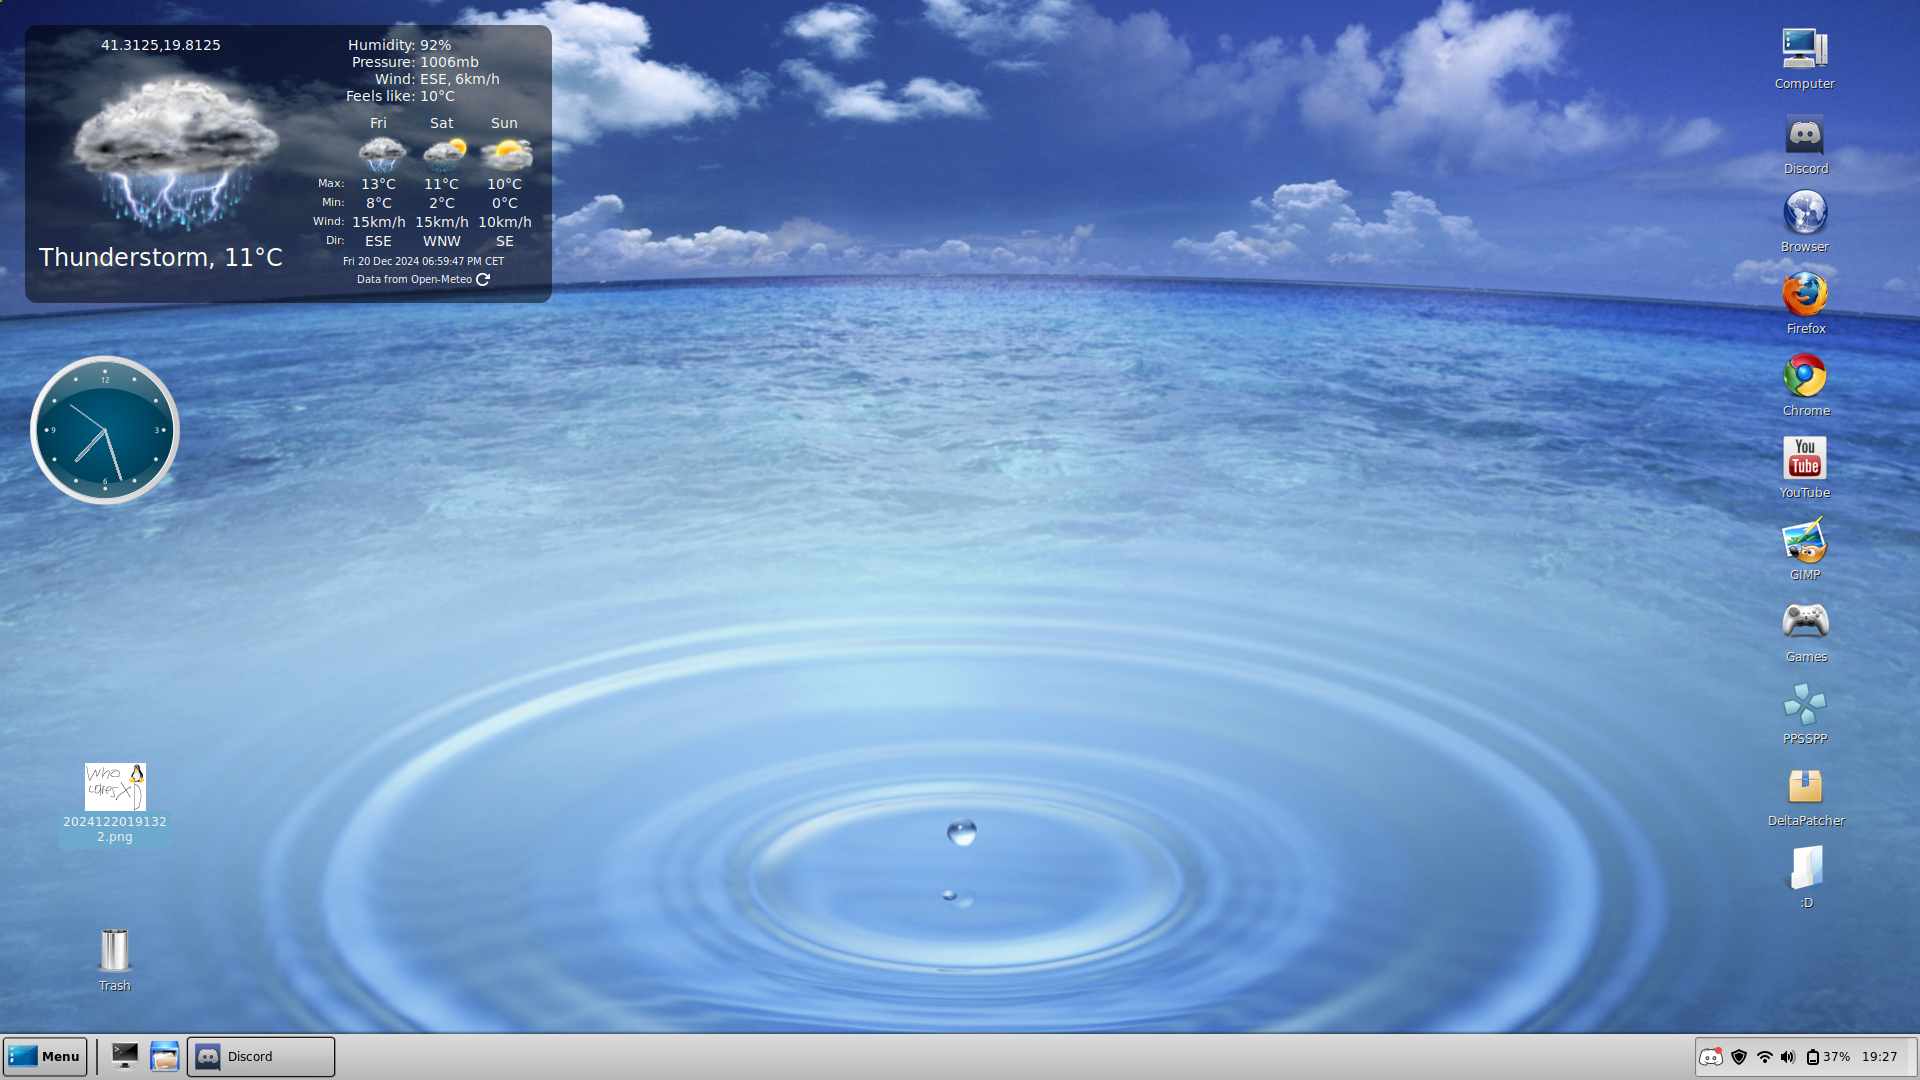
Task: Click Sunday's min temperature 0°C
Action: pyautogui.click(x=504, y=203)
